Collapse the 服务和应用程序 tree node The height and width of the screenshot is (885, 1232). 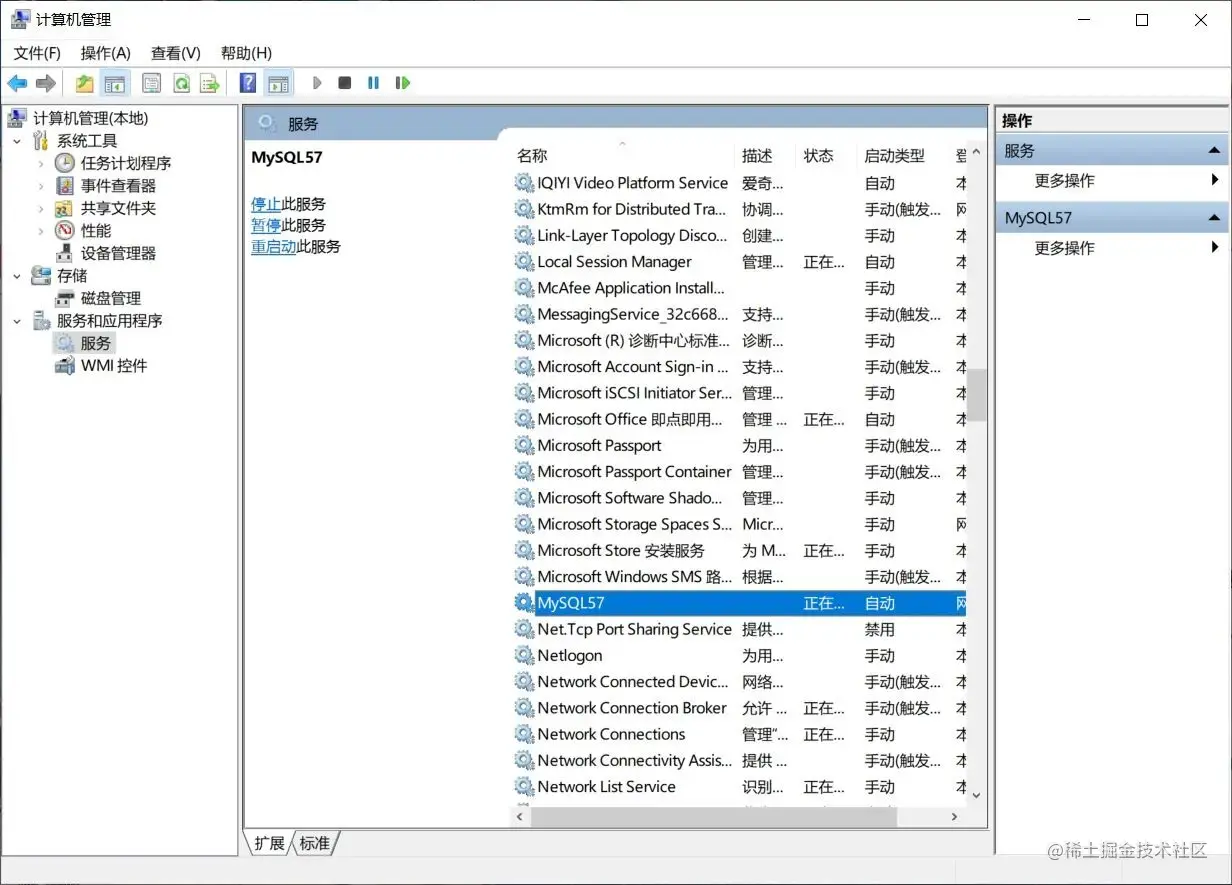[x=17, y=321]
